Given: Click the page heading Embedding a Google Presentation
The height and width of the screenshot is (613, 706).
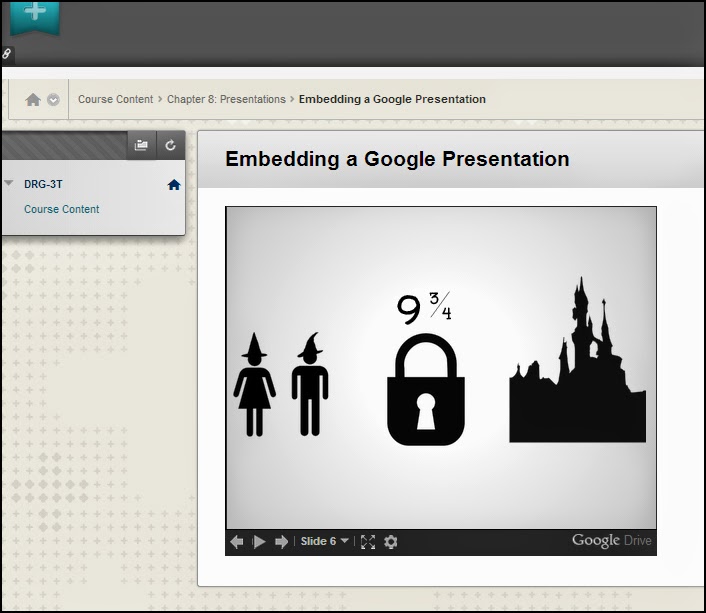Looking at the screenshot, I should click(397, 159).
